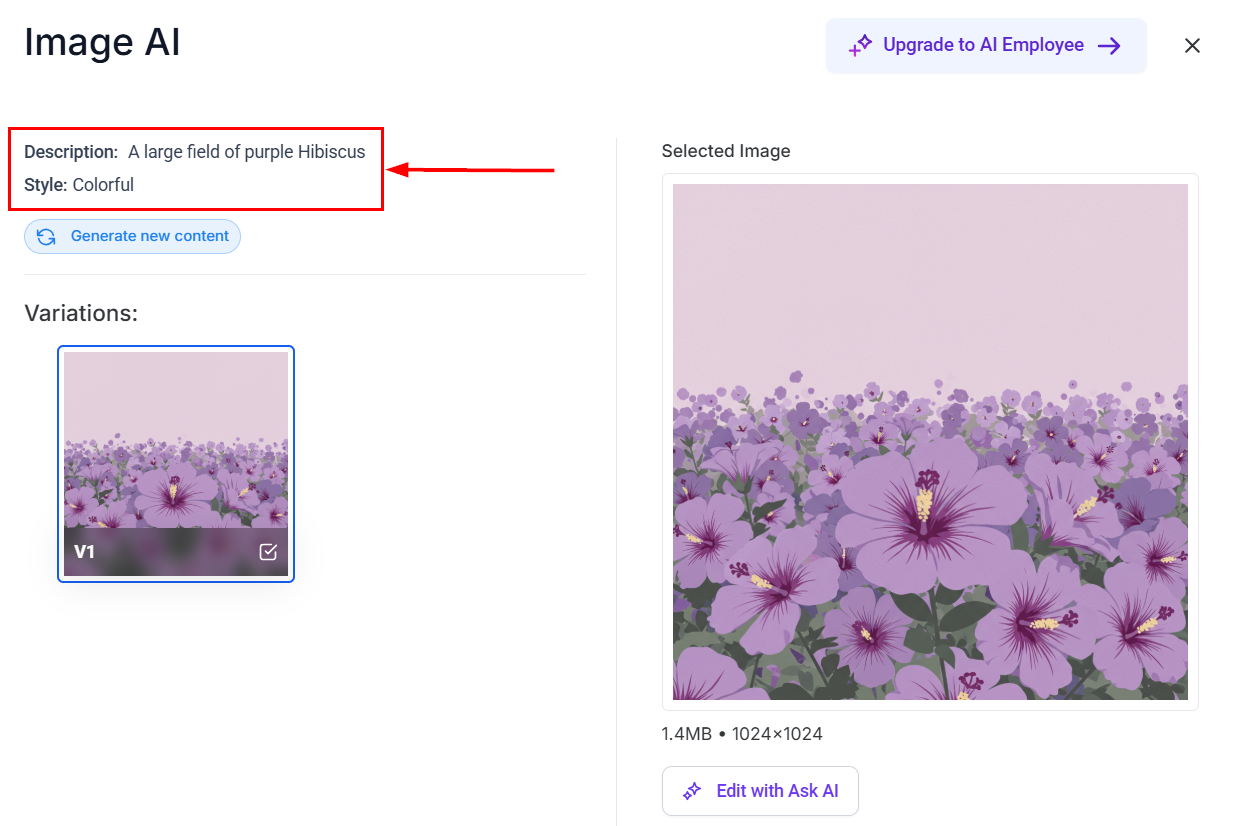Click the checkmark selection icon on variation V1
1237x826 pixels.
click(268, 550)
